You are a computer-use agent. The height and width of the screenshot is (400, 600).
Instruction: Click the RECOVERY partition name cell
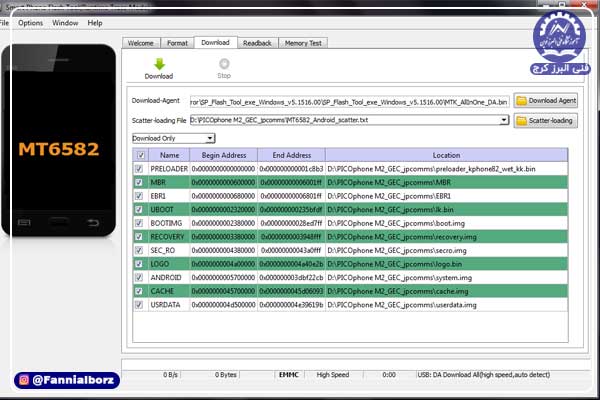167,237
